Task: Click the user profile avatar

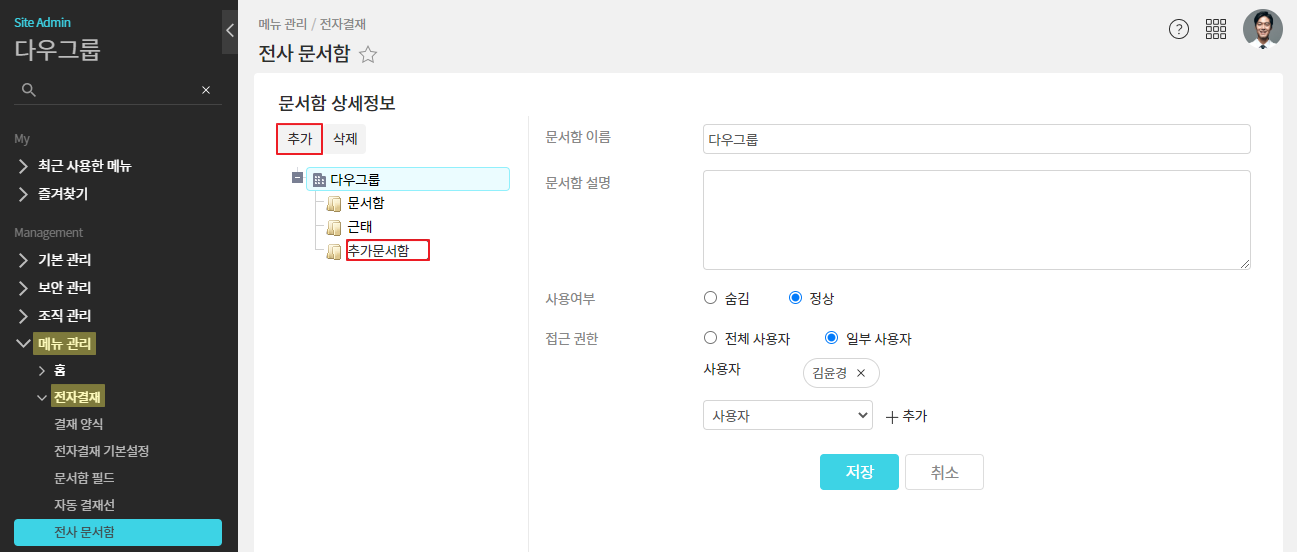Action: pos(1262,29)
